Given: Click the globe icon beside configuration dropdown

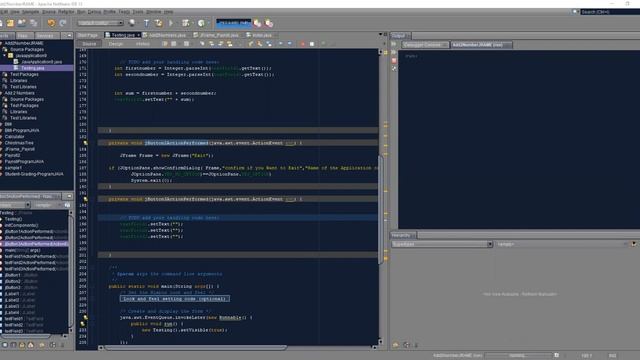Looking at the screenshot, I should 132,23.
